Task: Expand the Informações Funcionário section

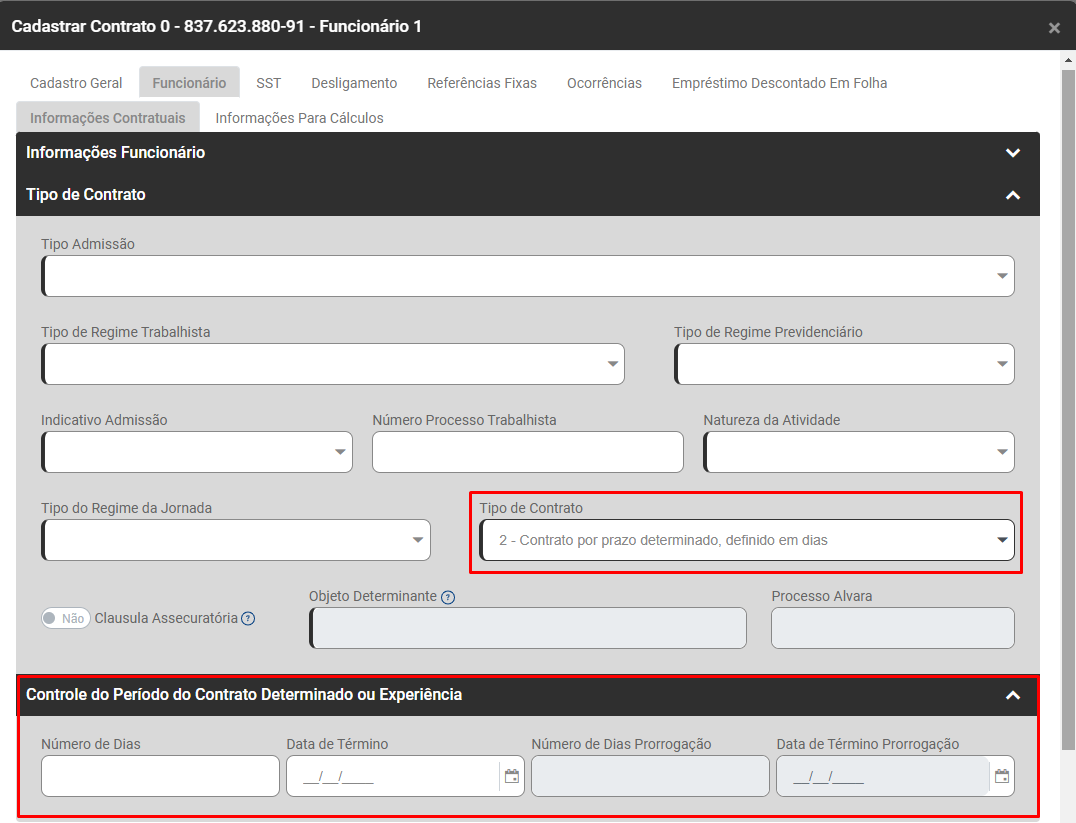Action: 1013,153
